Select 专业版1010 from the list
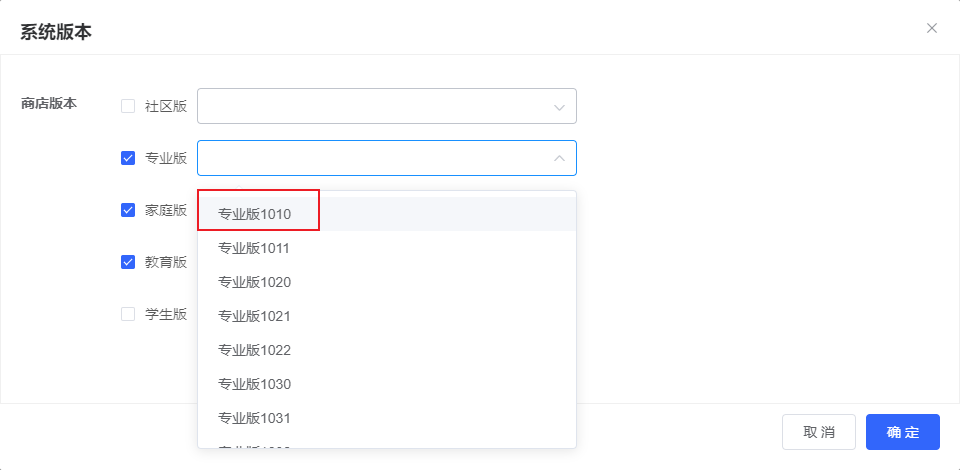The image size is (960, 470). (255, 214)
